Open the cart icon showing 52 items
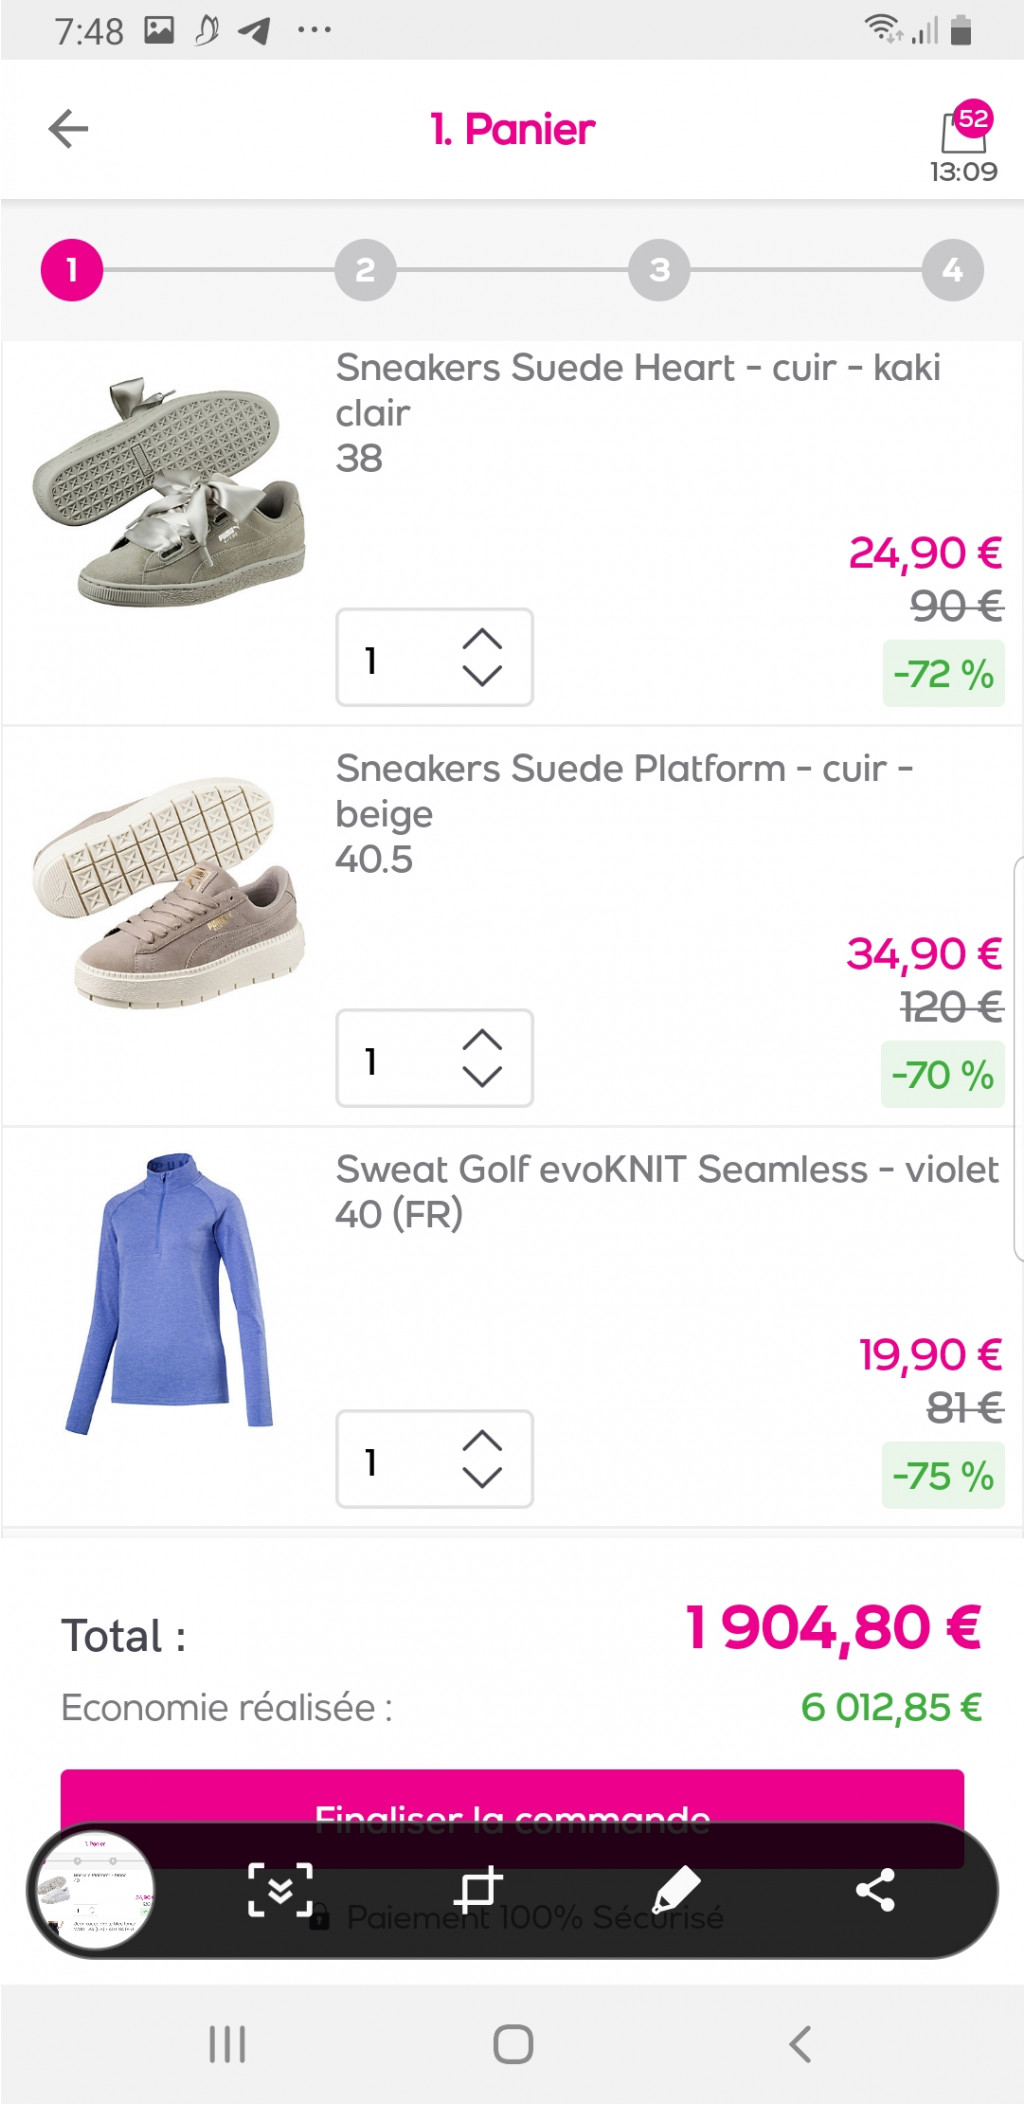This screenshot has width=1024, height=2104. 964,130
